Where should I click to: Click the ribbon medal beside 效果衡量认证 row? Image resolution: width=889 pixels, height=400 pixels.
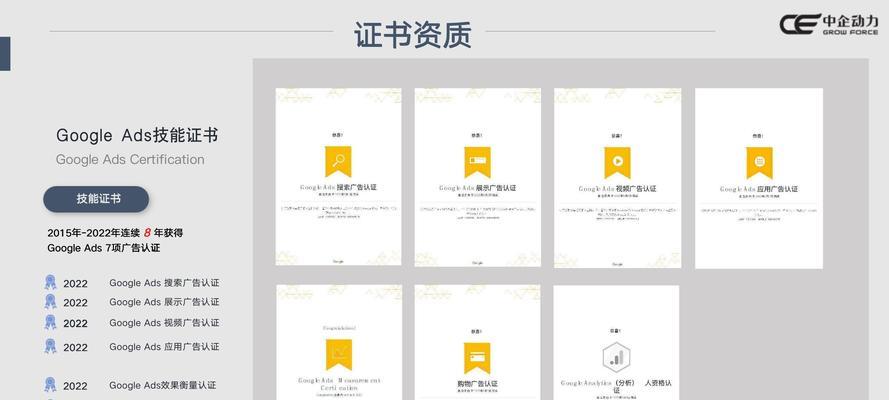coord(50,385)
